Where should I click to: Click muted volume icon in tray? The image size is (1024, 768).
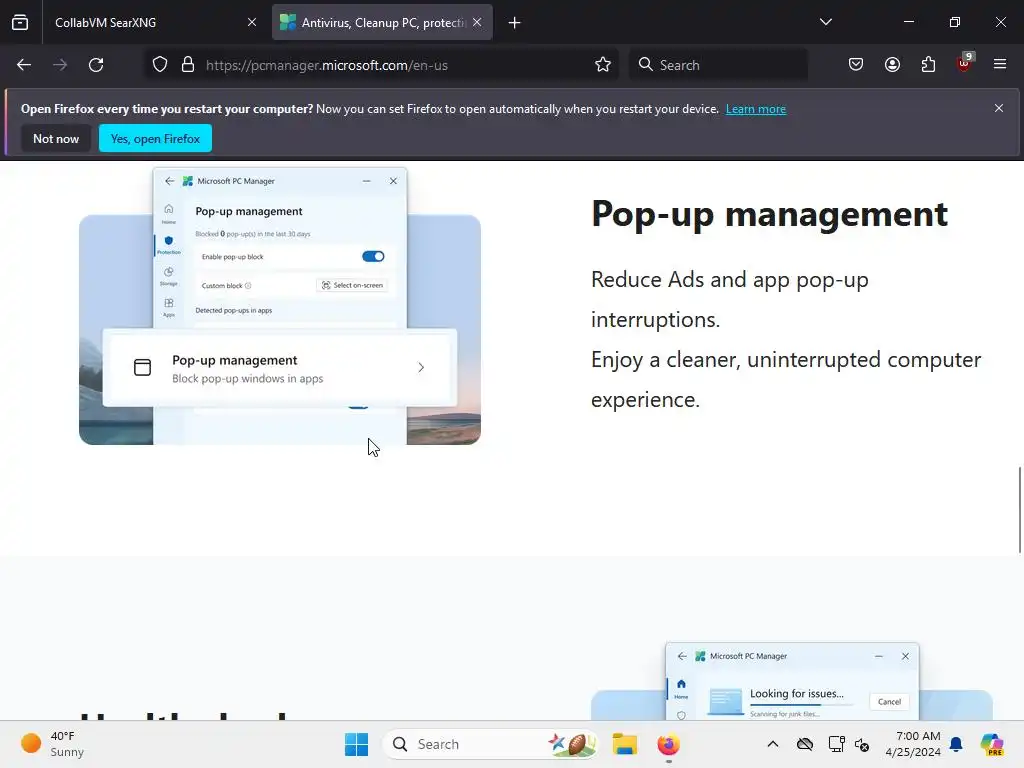(862, 744)
